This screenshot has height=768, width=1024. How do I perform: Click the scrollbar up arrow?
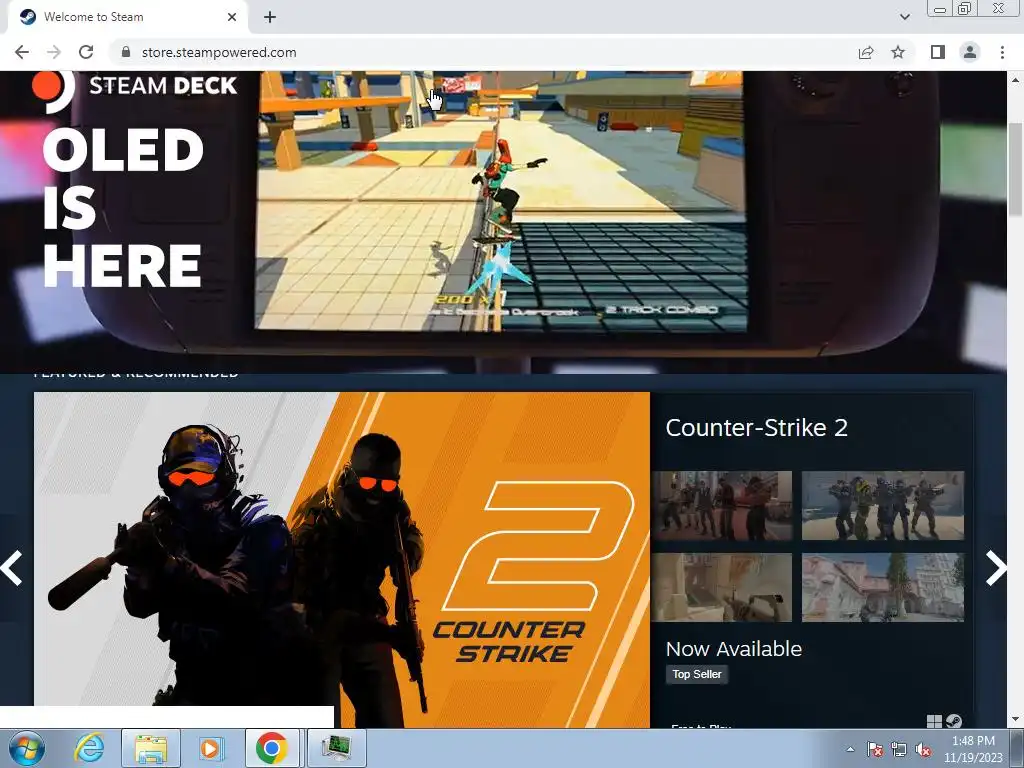coord(1016,80)
